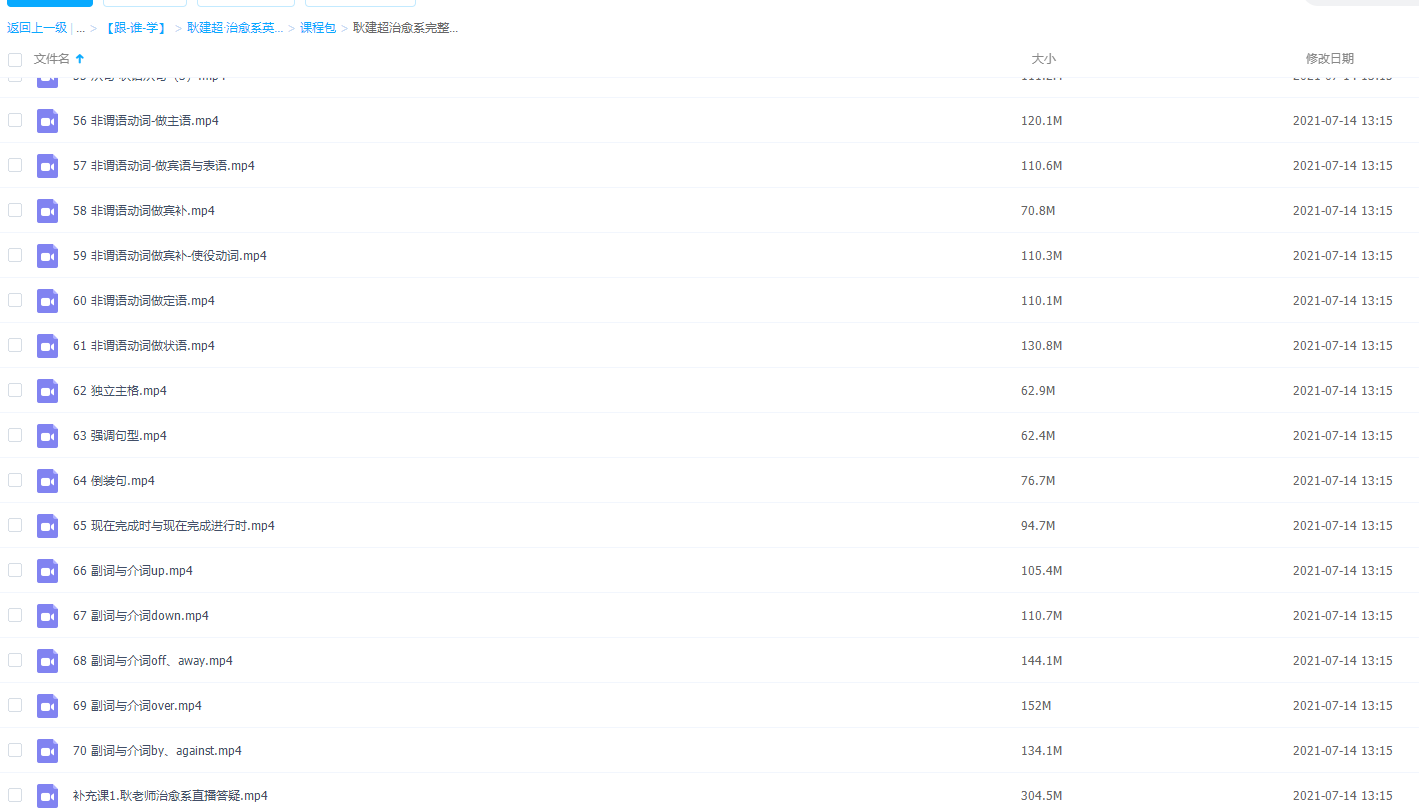Image resolution: width=1419 pixels, height=810 pixels.
Task: Tick the select-all checkbox beside 文件名
Action: [x=15, y=59]
